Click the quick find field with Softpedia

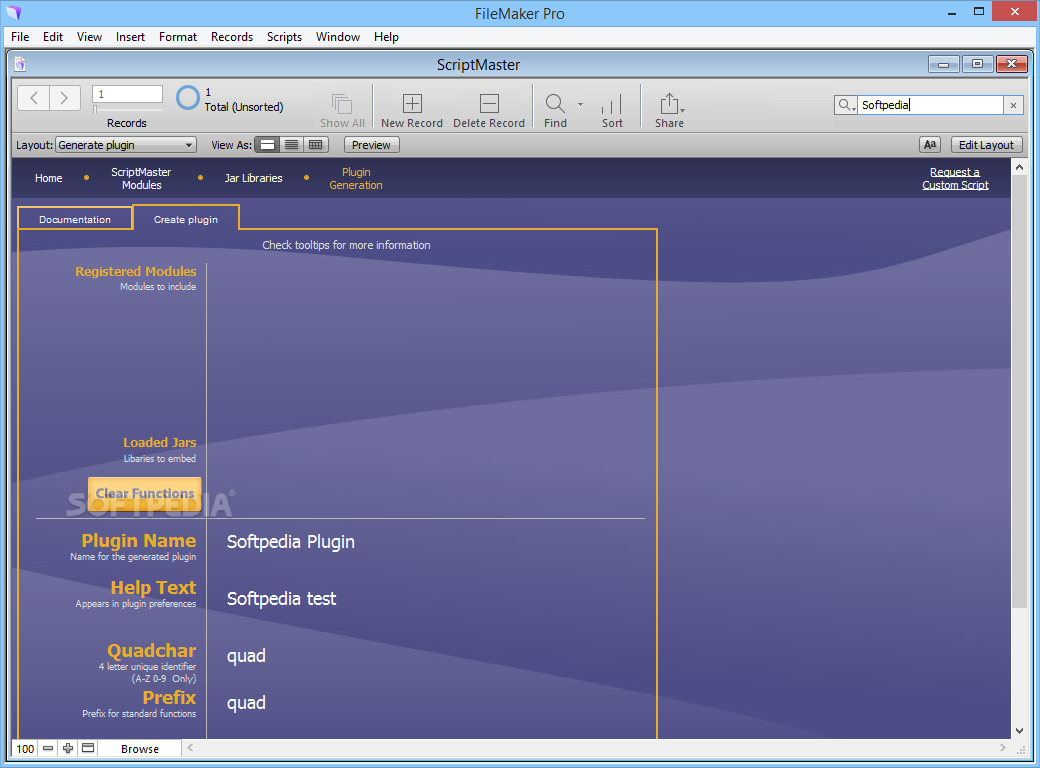(x=931, y=105)
